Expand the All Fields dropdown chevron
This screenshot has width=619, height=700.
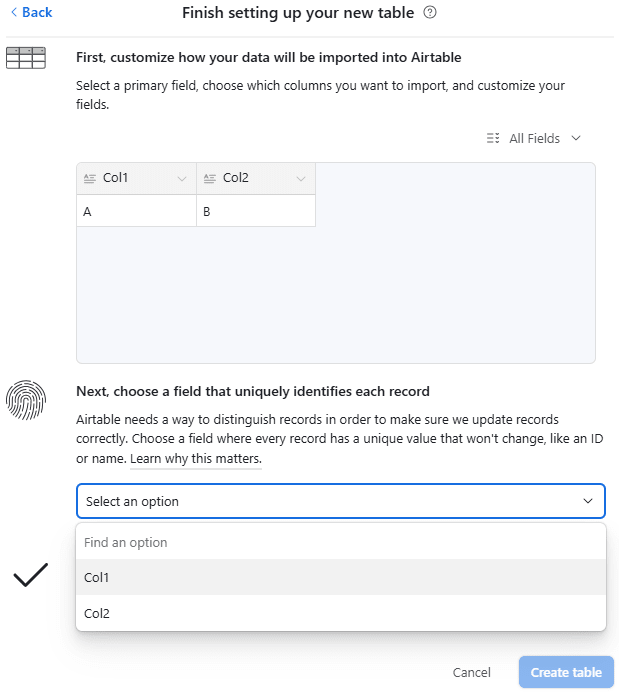576,138
